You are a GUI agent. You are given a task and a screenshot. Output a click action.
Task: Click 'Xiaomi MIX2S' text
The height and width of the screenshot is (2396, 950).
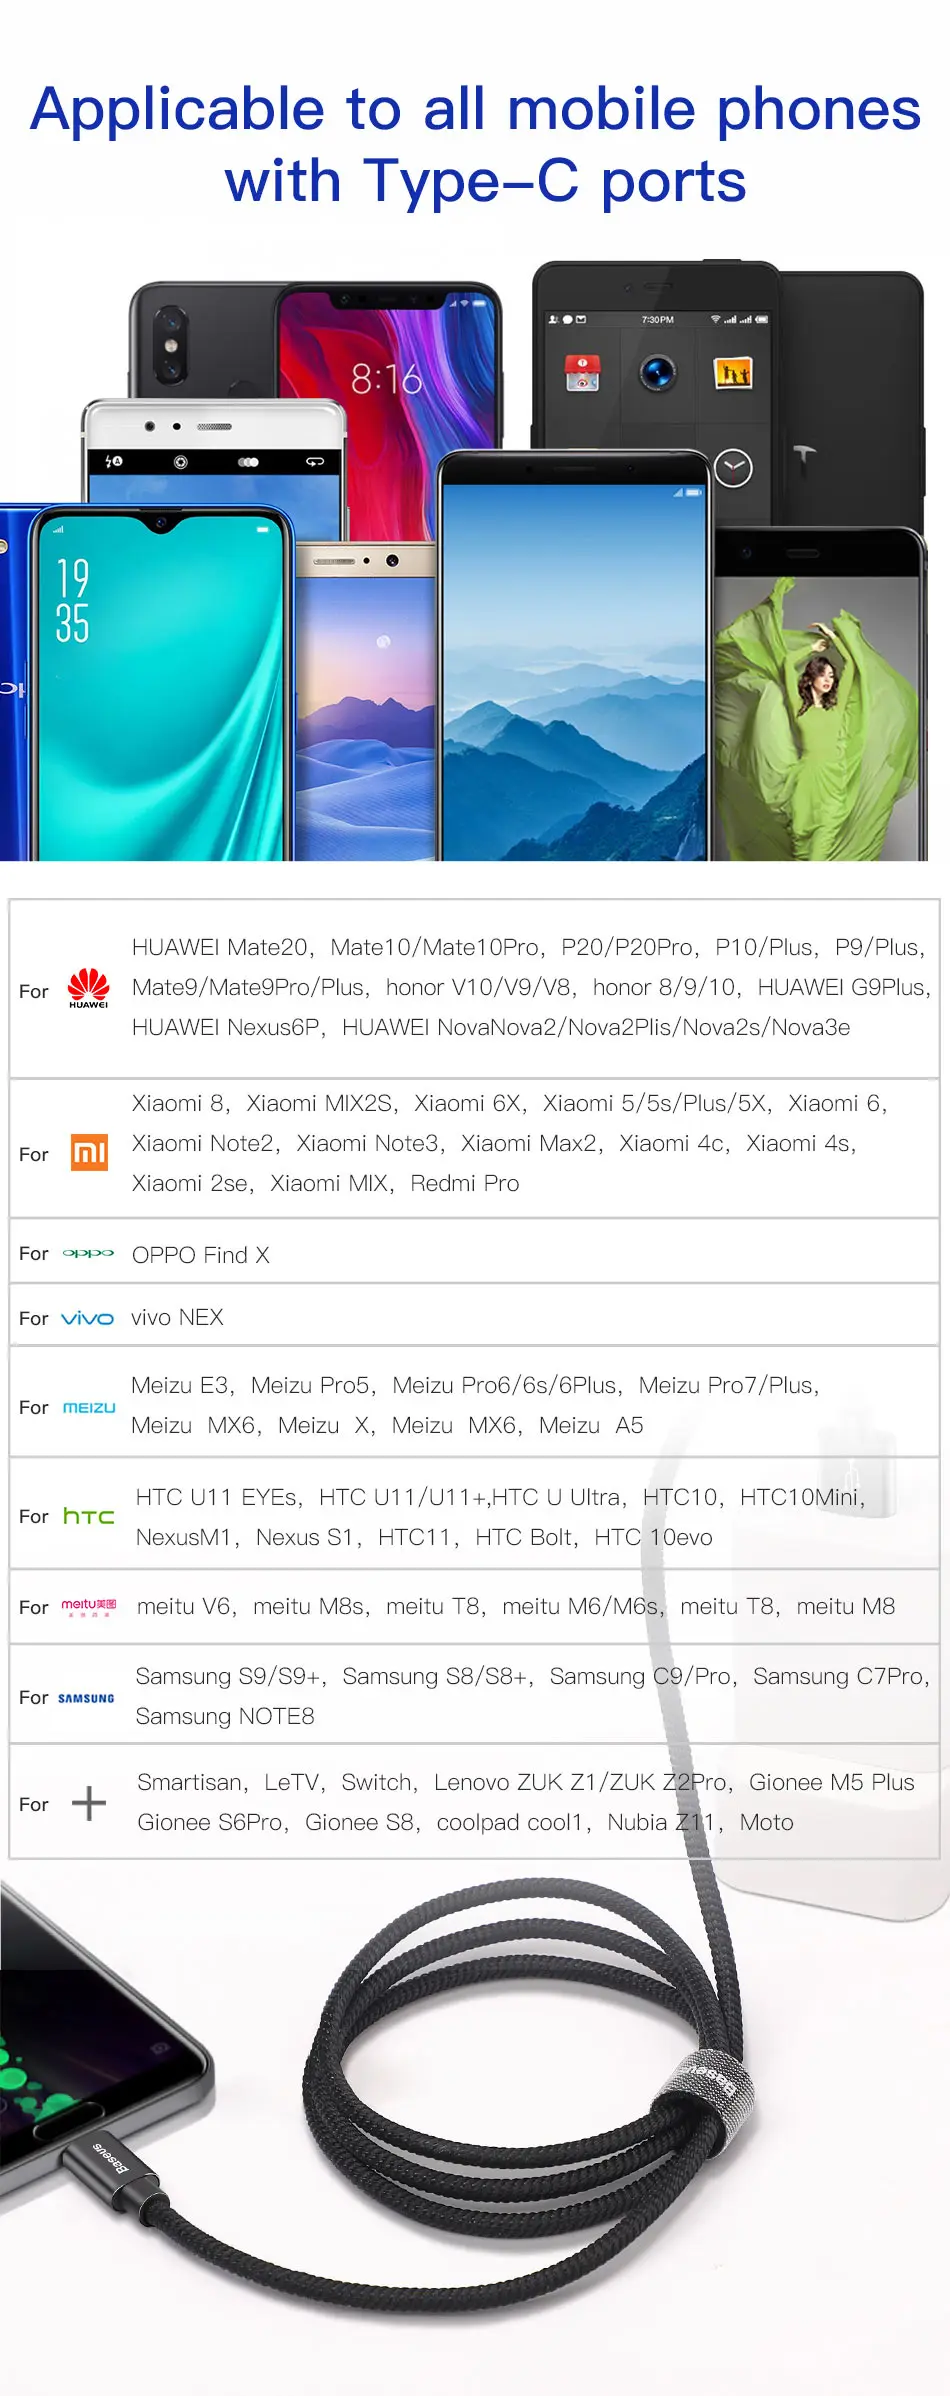click(x=319, y=1103)
